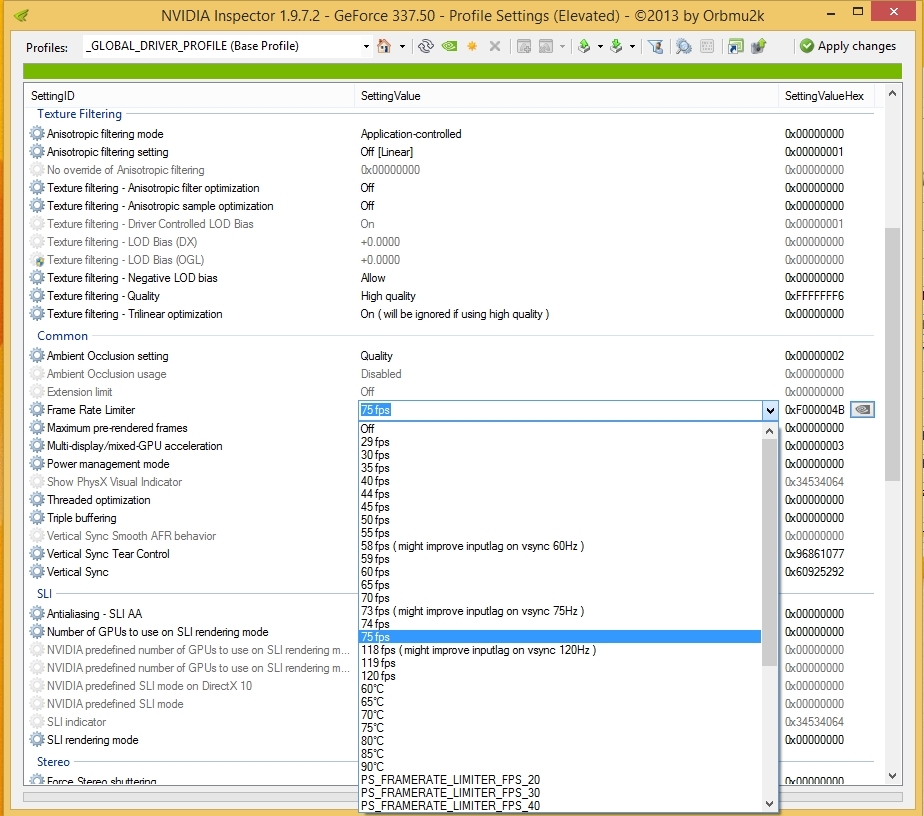Go to the home base profile icon
This screenshot has width=924, height=816.
click(384, 46)
